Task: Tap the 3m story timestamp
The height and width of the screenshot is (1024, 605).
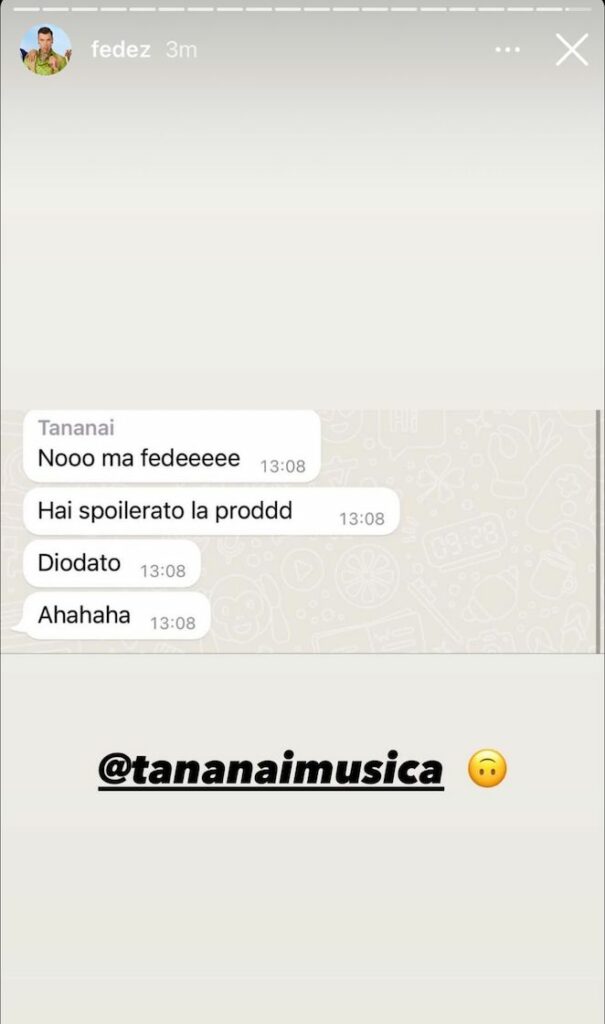Action: pos(181,50)
